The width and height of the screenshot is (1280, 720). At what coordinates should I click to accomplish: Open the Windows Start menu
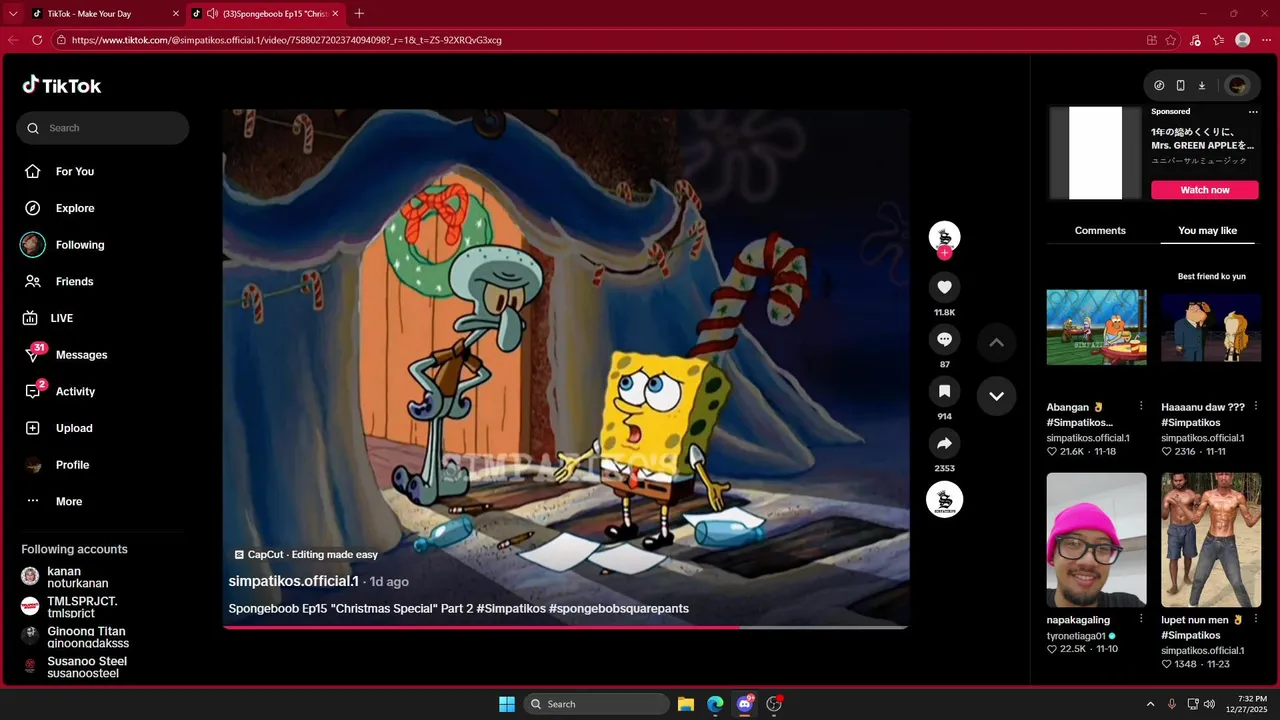point(507,704)
